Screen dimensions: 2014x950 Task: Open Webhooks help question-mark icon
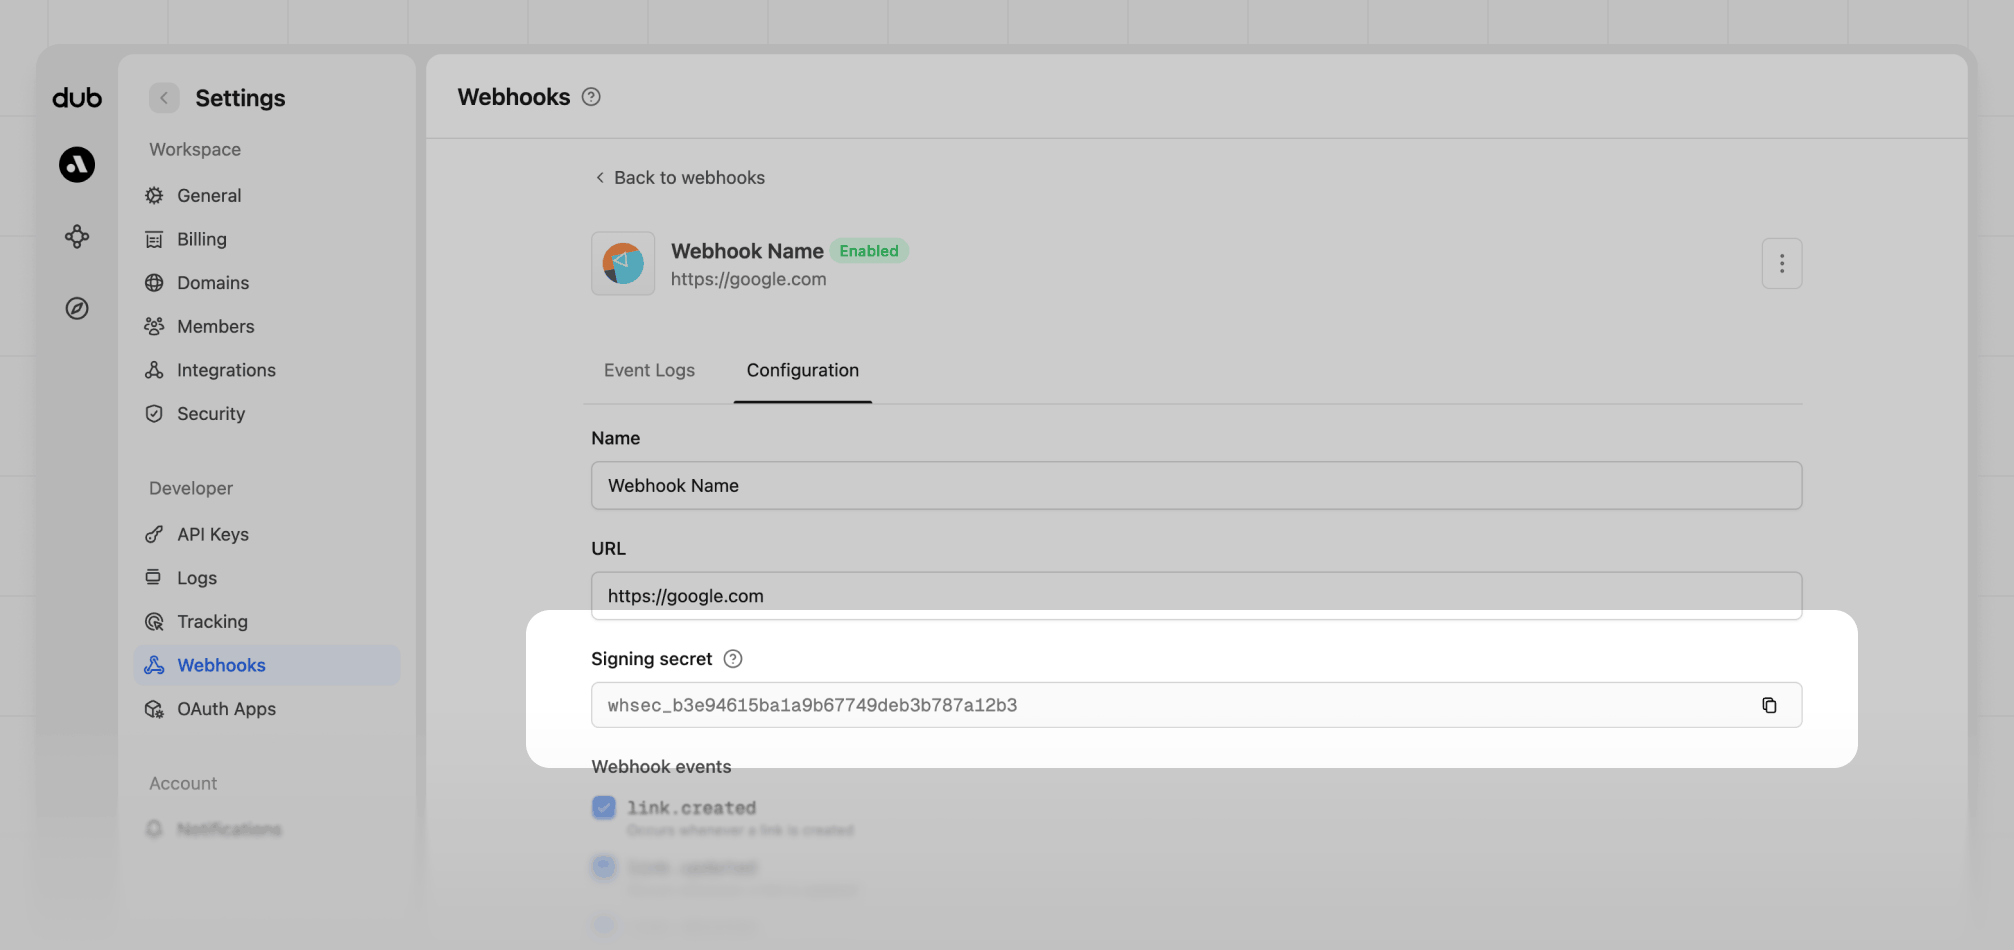pyautogui.click(x=591, y=97)
